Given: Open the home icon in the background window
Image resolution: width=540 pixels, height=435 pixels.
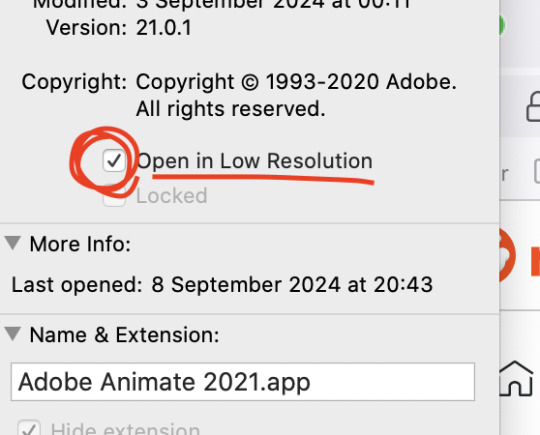Looking at the screenshot, I should (x=516, y=378).
